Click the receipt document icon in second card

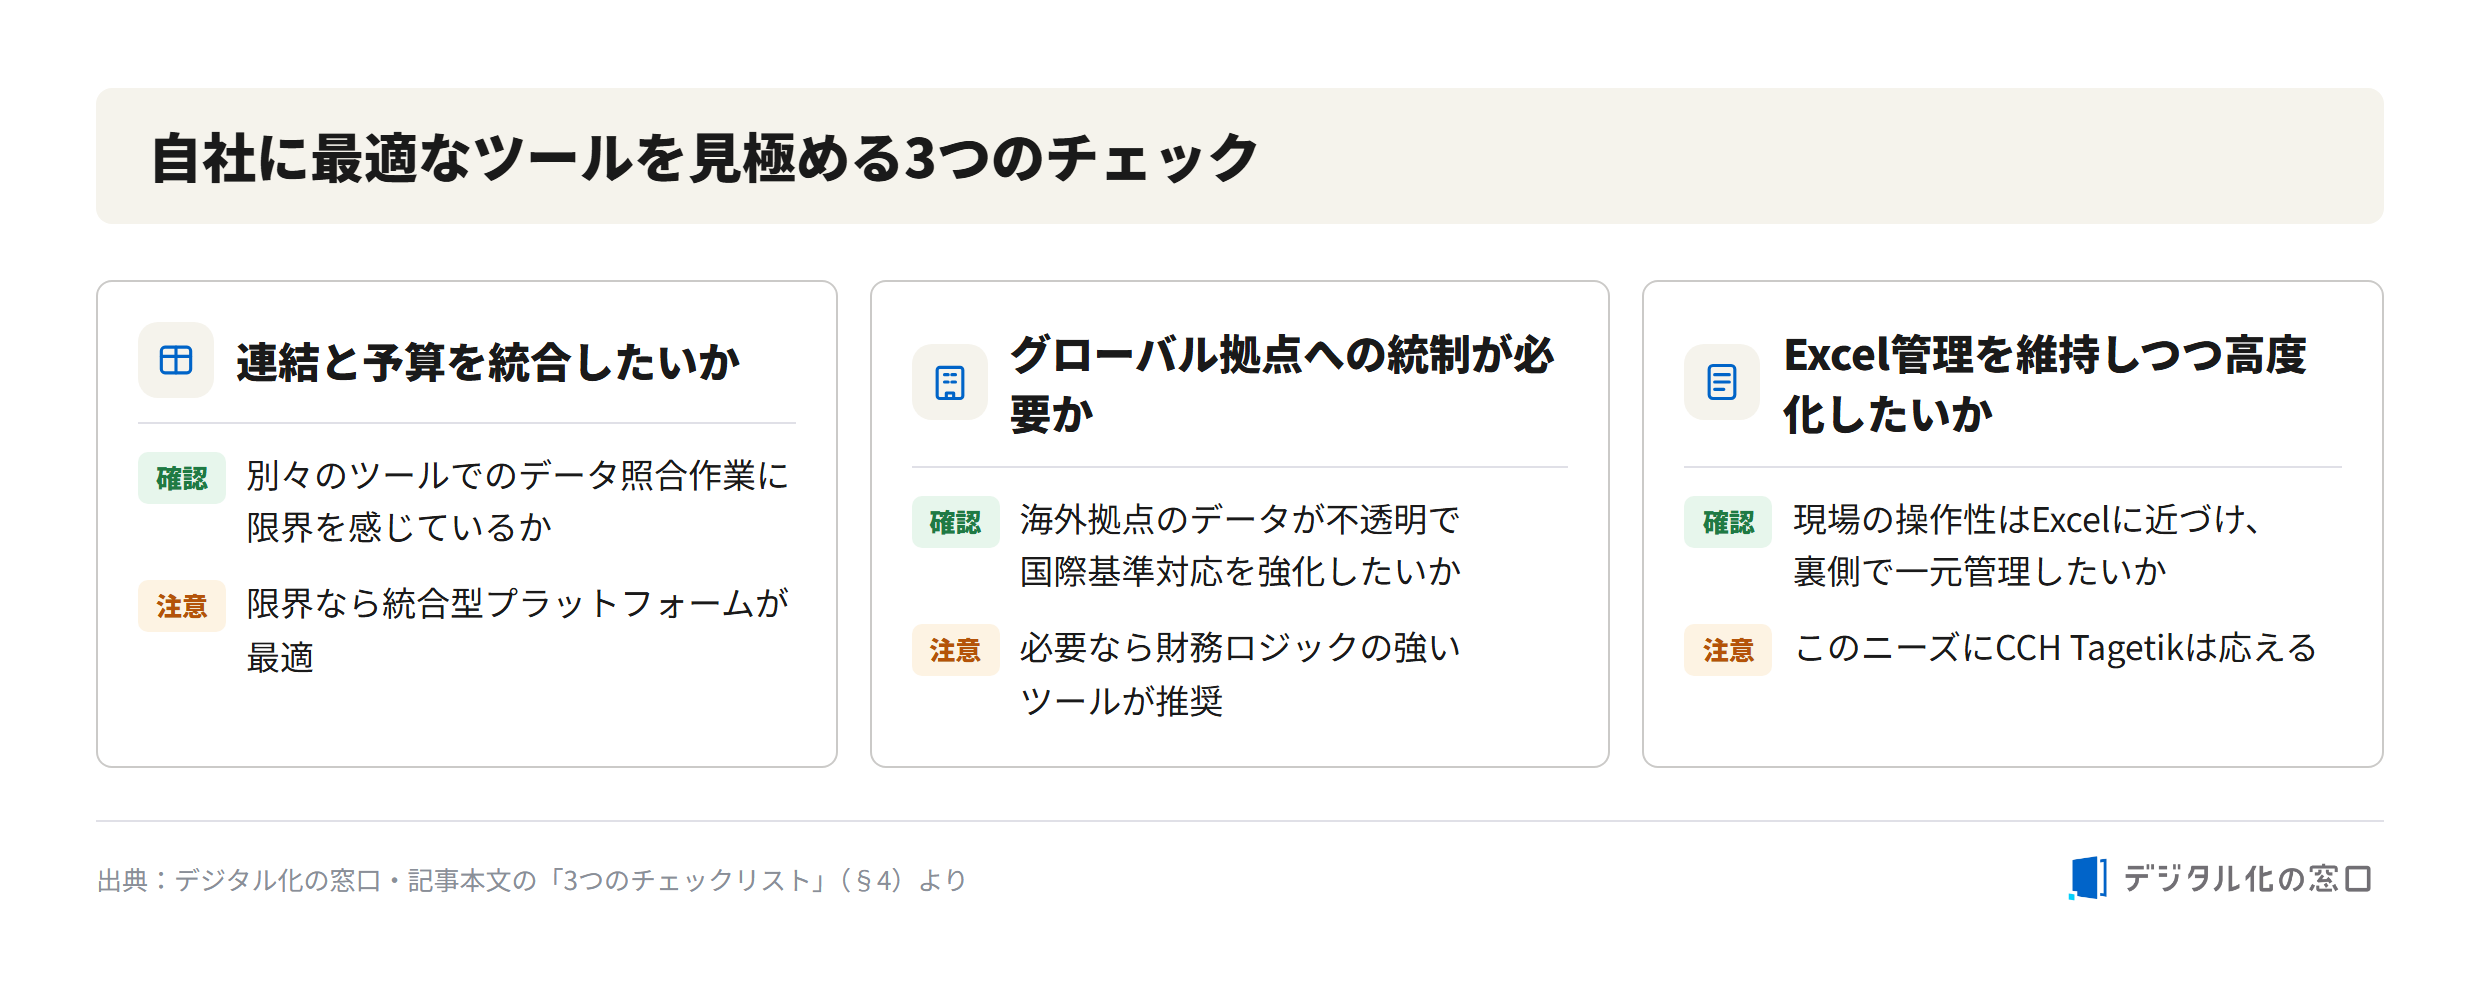[x=950, y=382]
